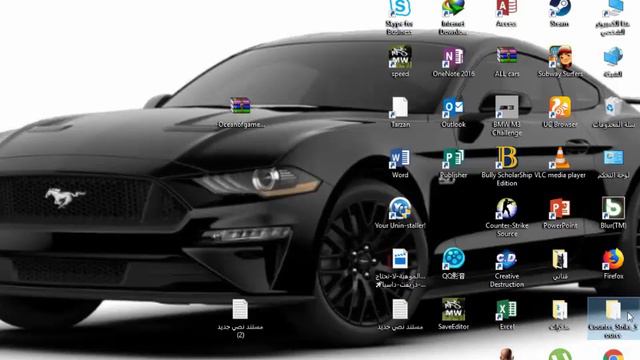640x360 pixels.
Task: Select the highlighted Counter_Strike_Source folder
Action: coord(613,318)
